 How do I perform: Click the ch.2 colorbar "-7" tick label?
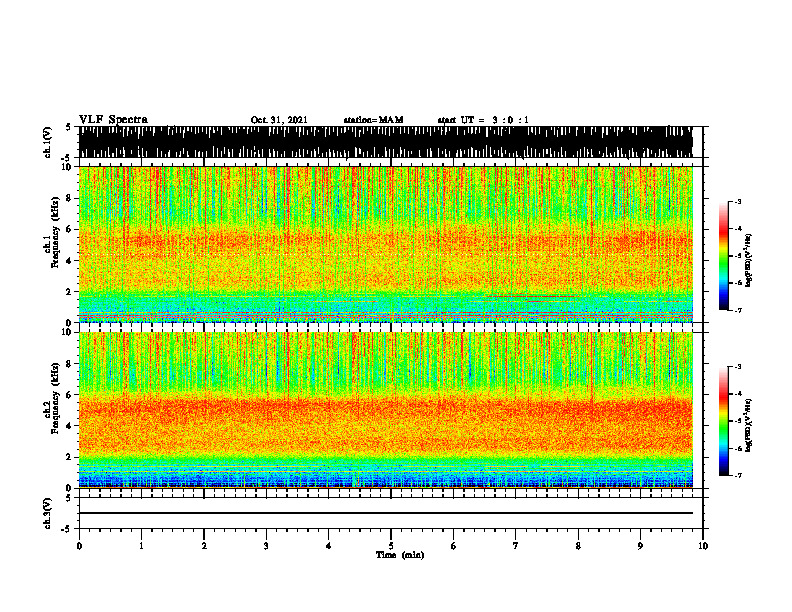tap(738, 475)
